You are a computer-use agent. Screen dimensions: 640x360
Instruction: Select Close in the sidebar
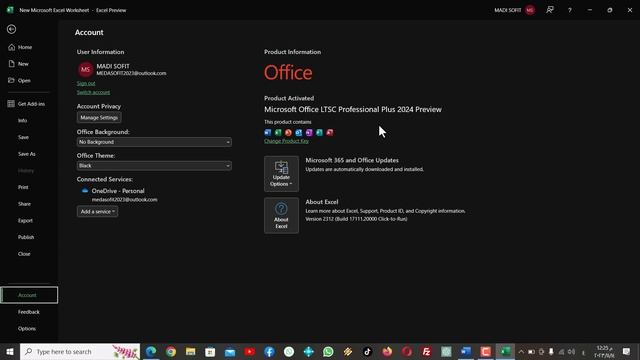[x=24, y=254]
